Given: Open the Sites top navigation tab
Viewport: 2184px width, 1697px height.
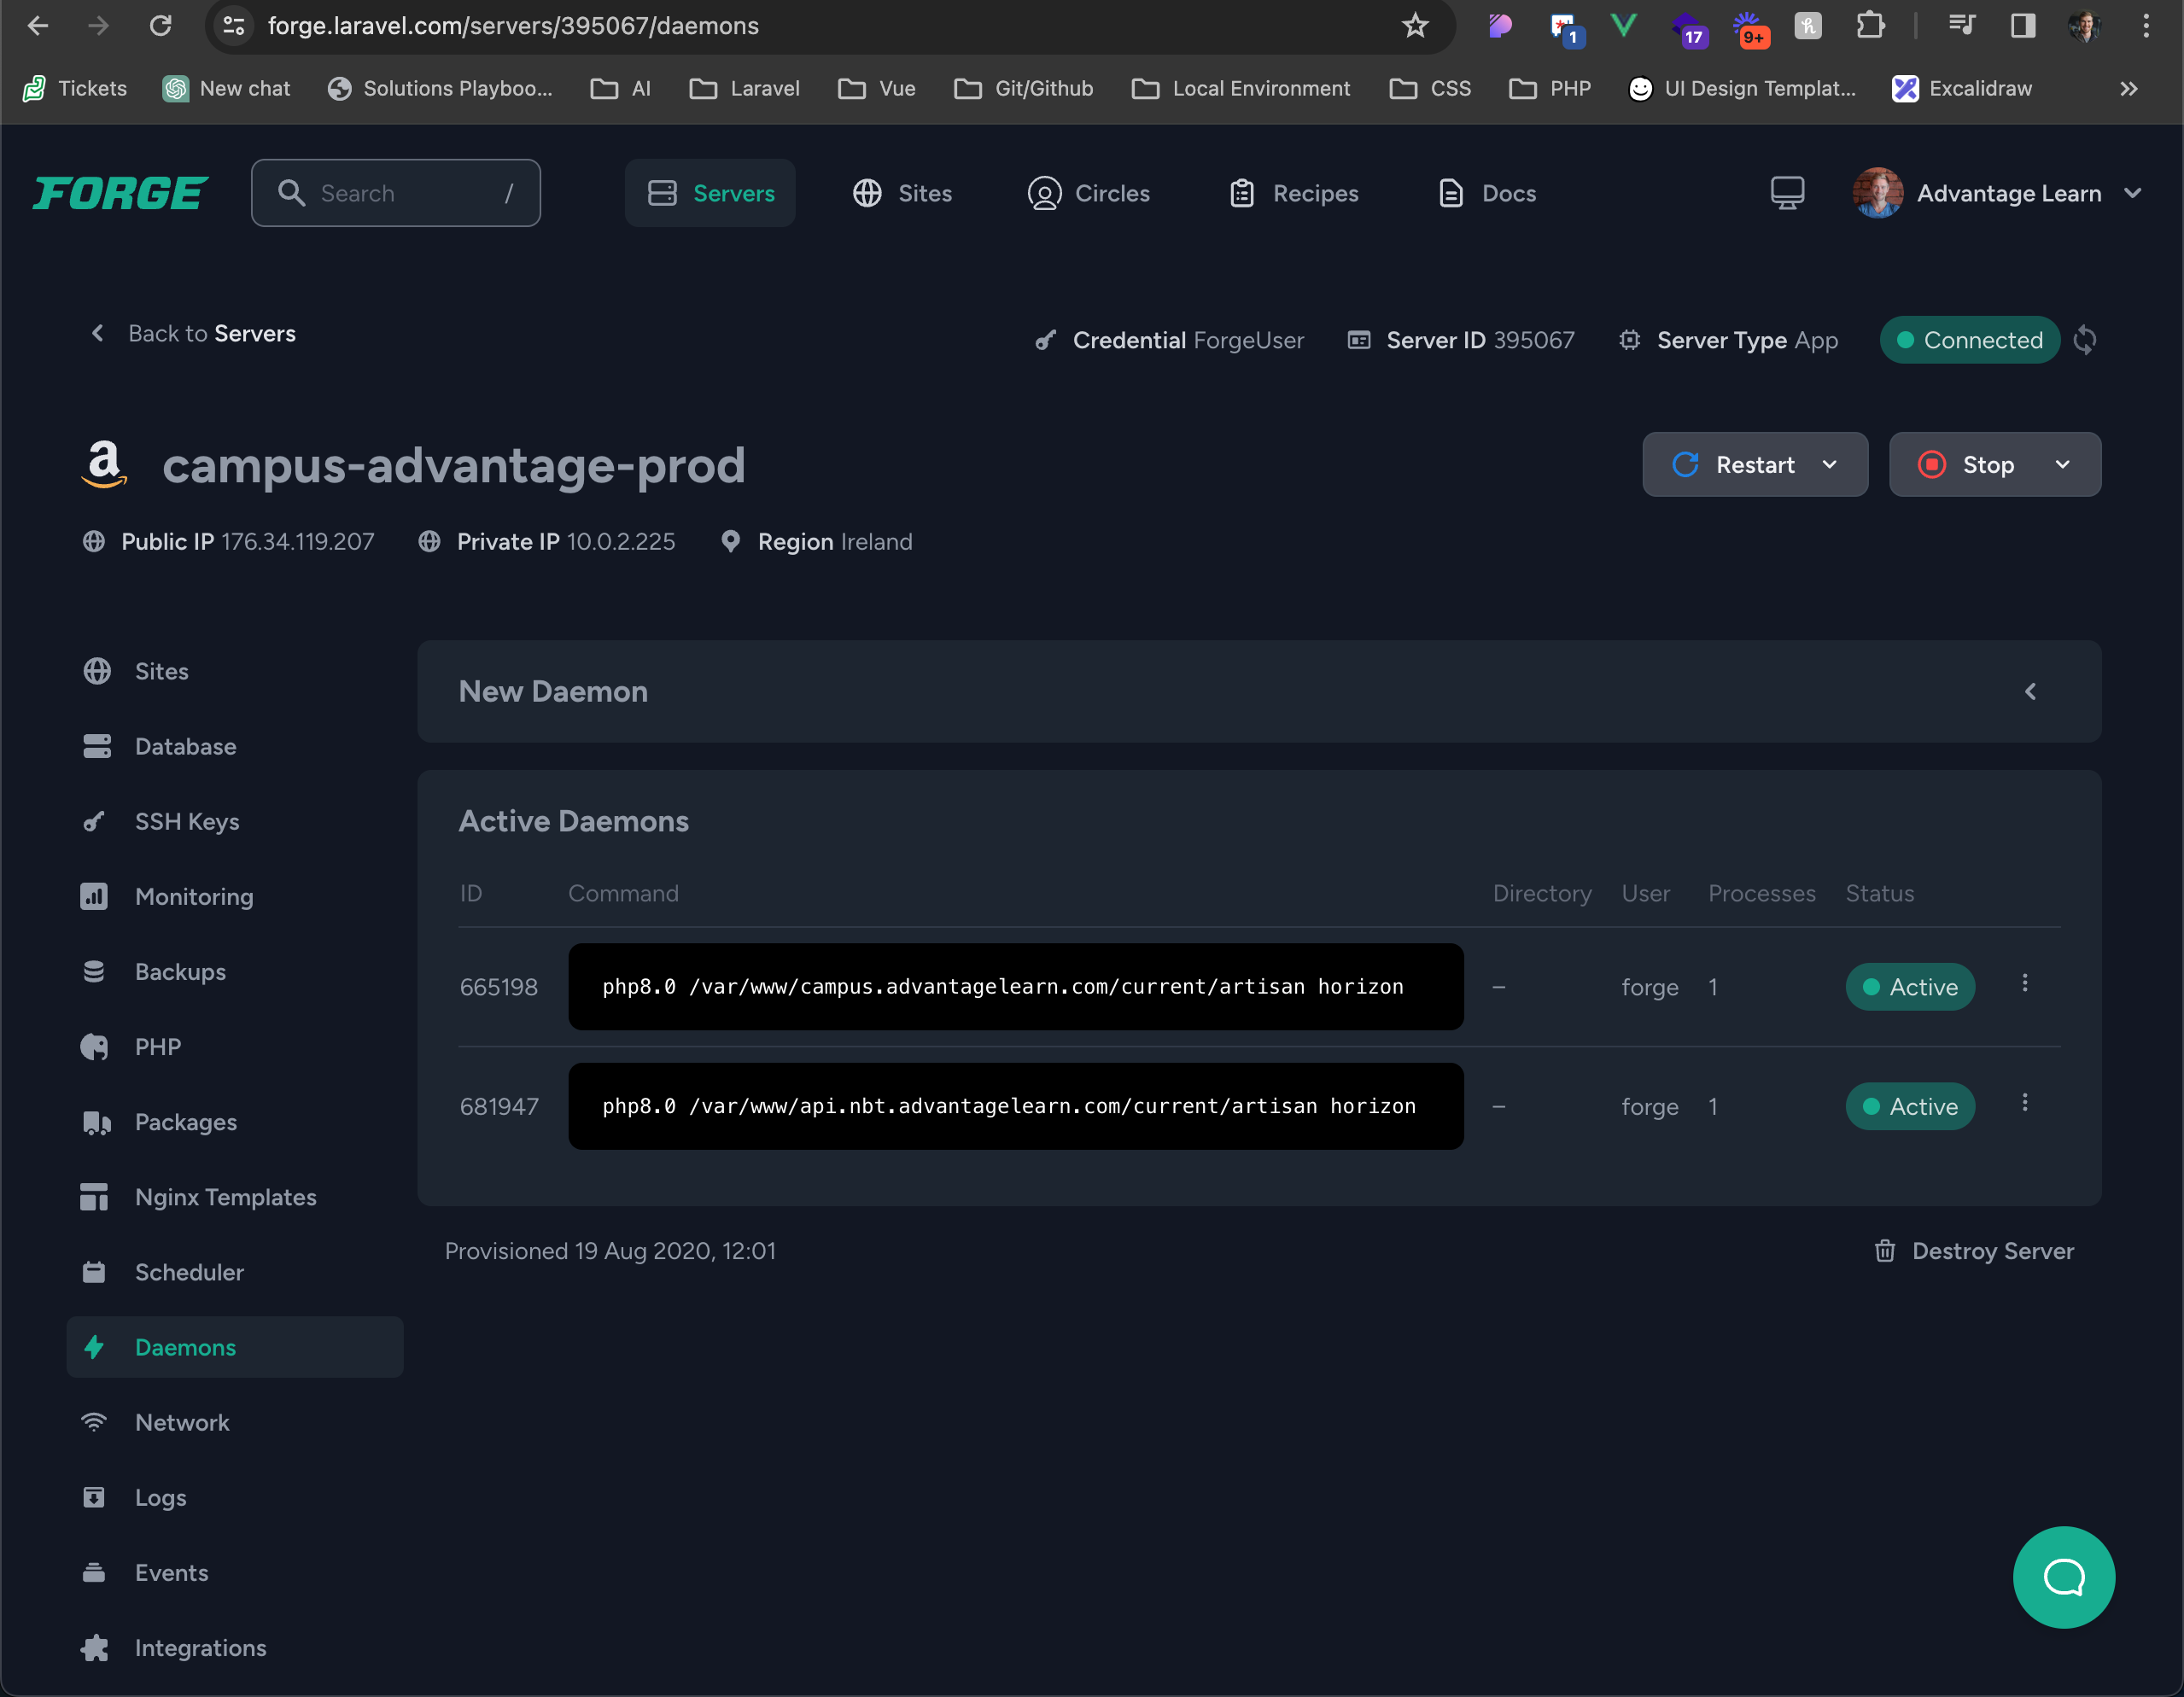Looking at the screenshot, I should 902,193.
